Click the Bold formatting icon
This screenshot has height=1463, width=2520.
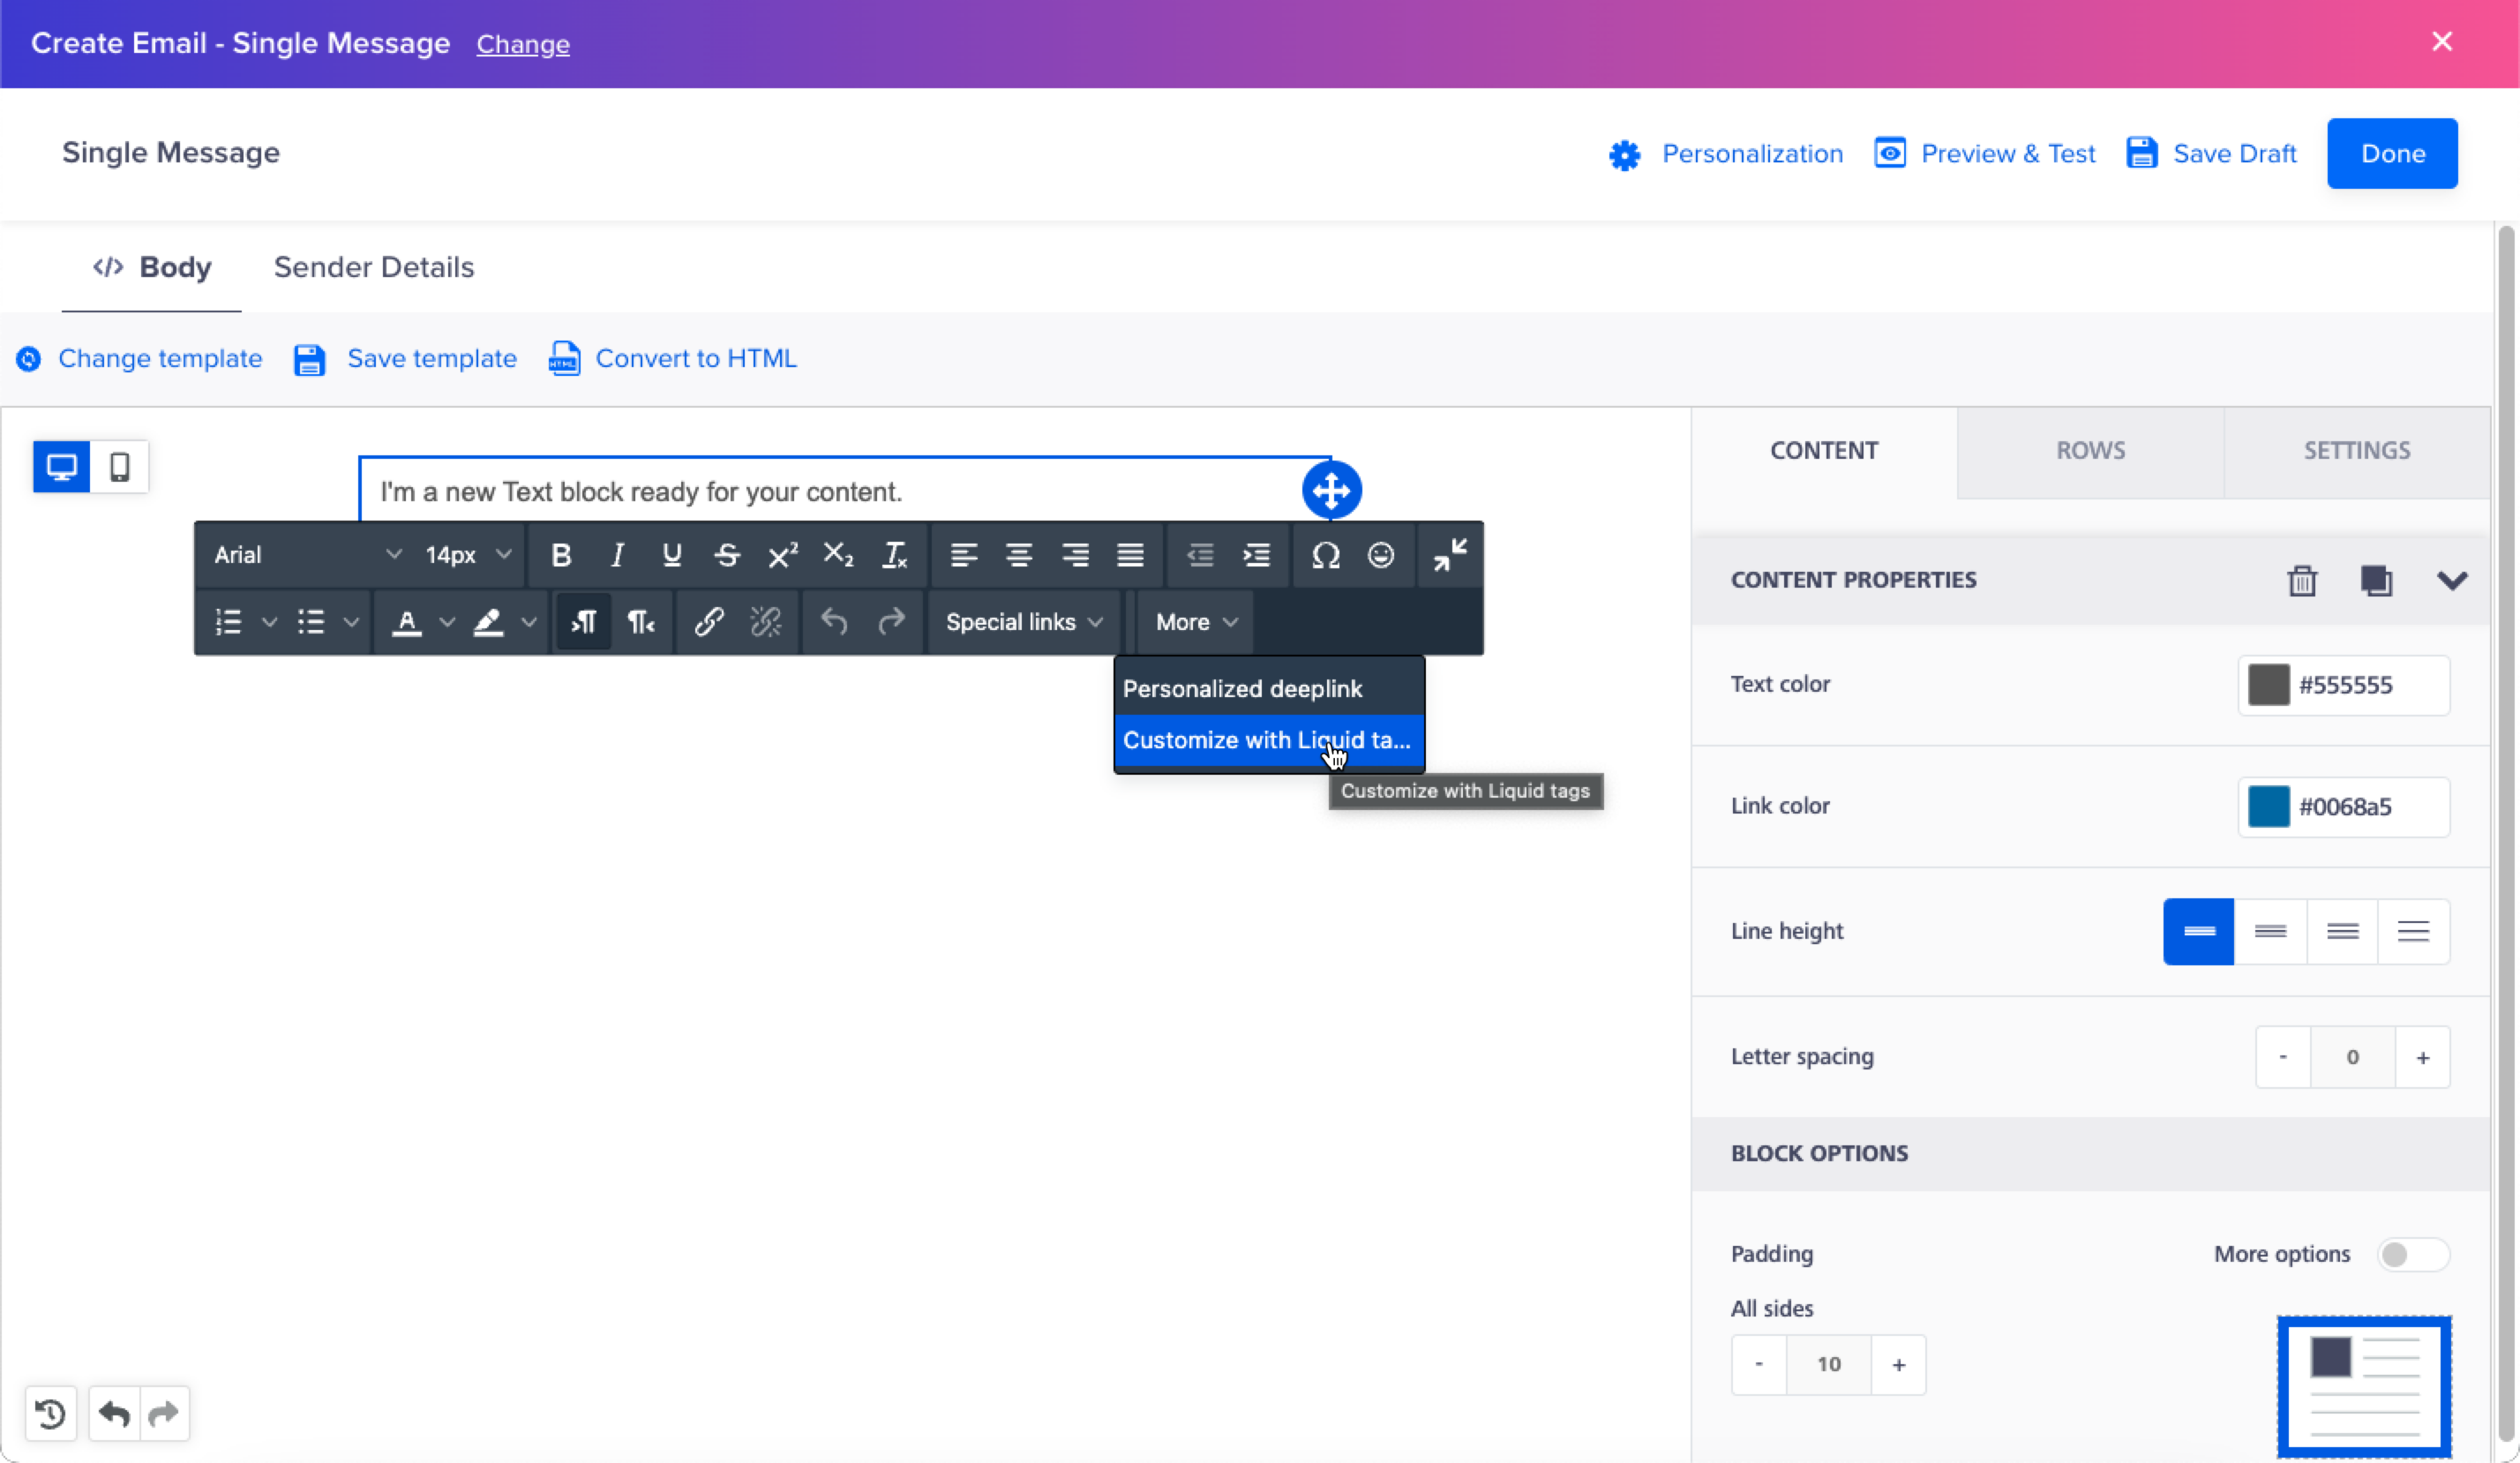tap(561, 554)
